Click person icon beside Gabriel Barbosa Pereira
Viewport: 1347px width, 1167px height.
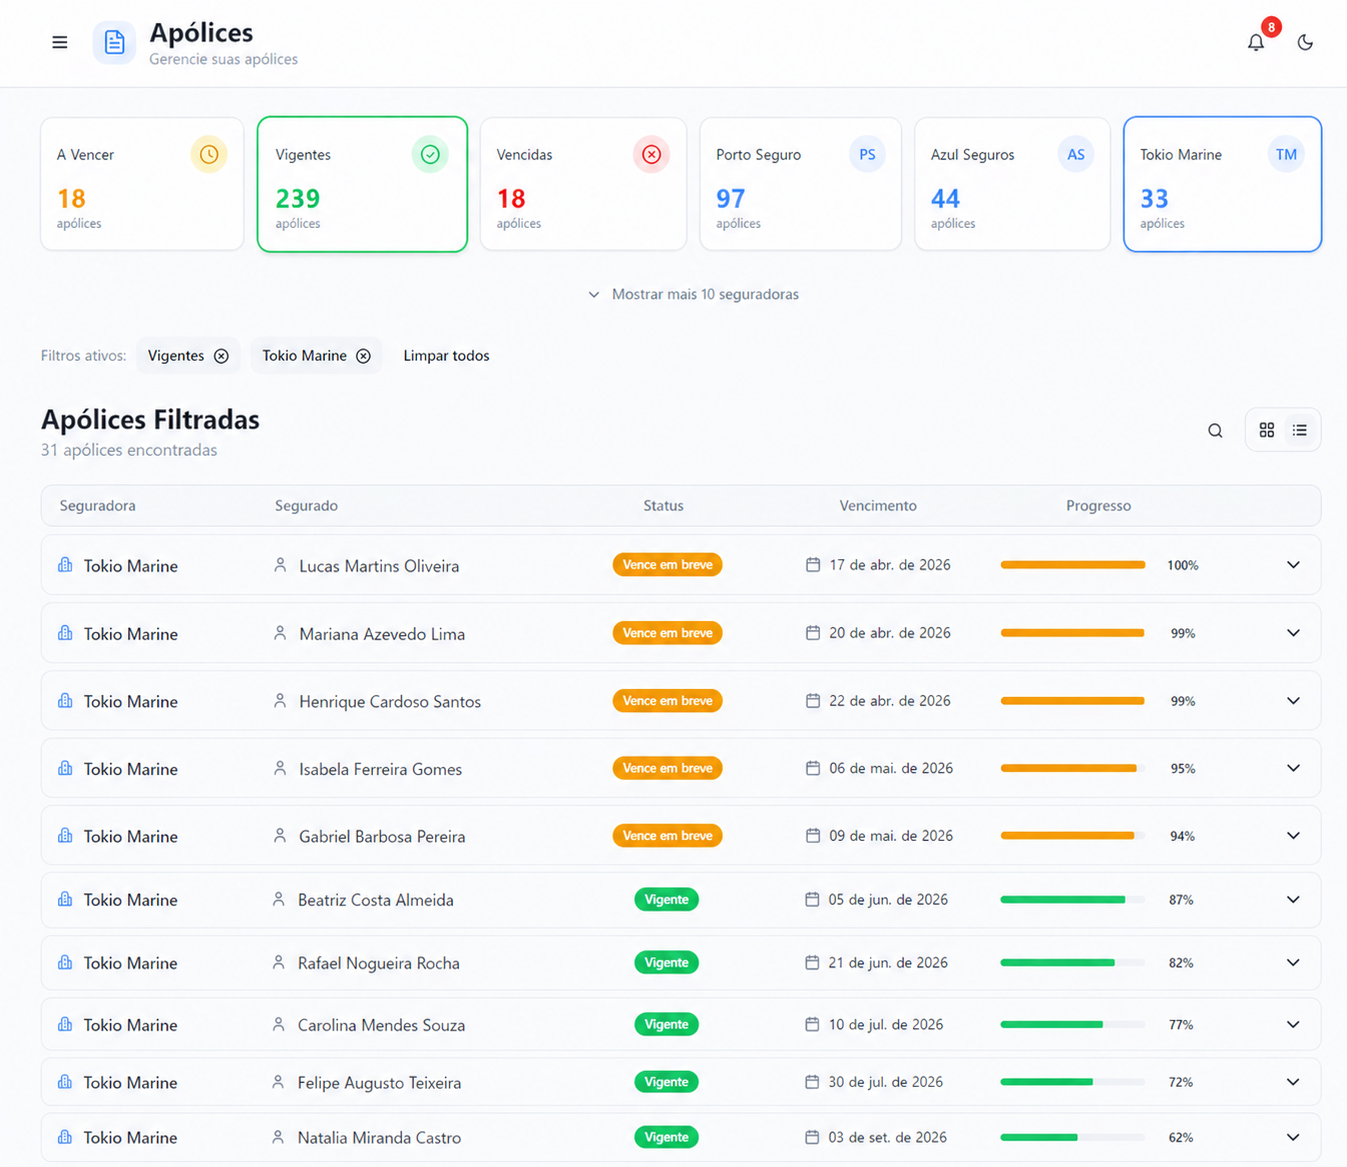(280, 836)
